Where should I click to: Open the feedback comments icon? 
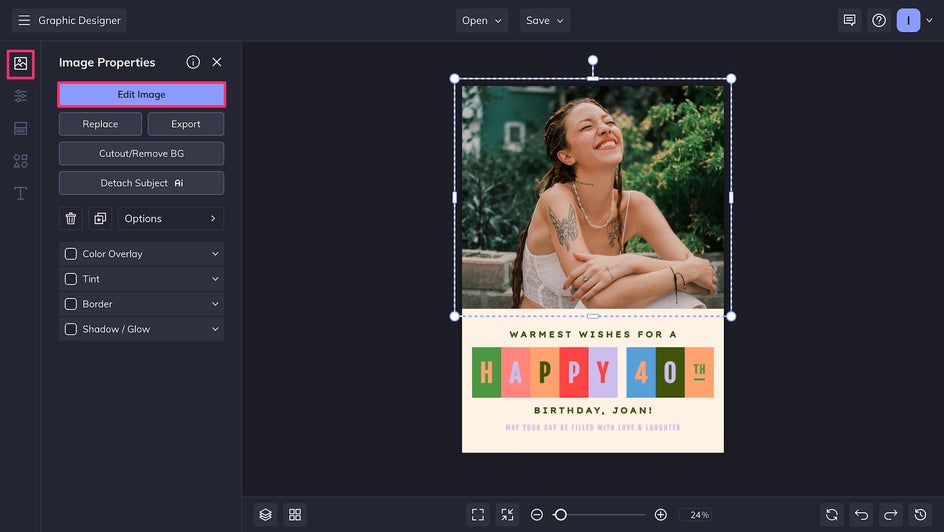pyautogui.click(x=849, y=20)
